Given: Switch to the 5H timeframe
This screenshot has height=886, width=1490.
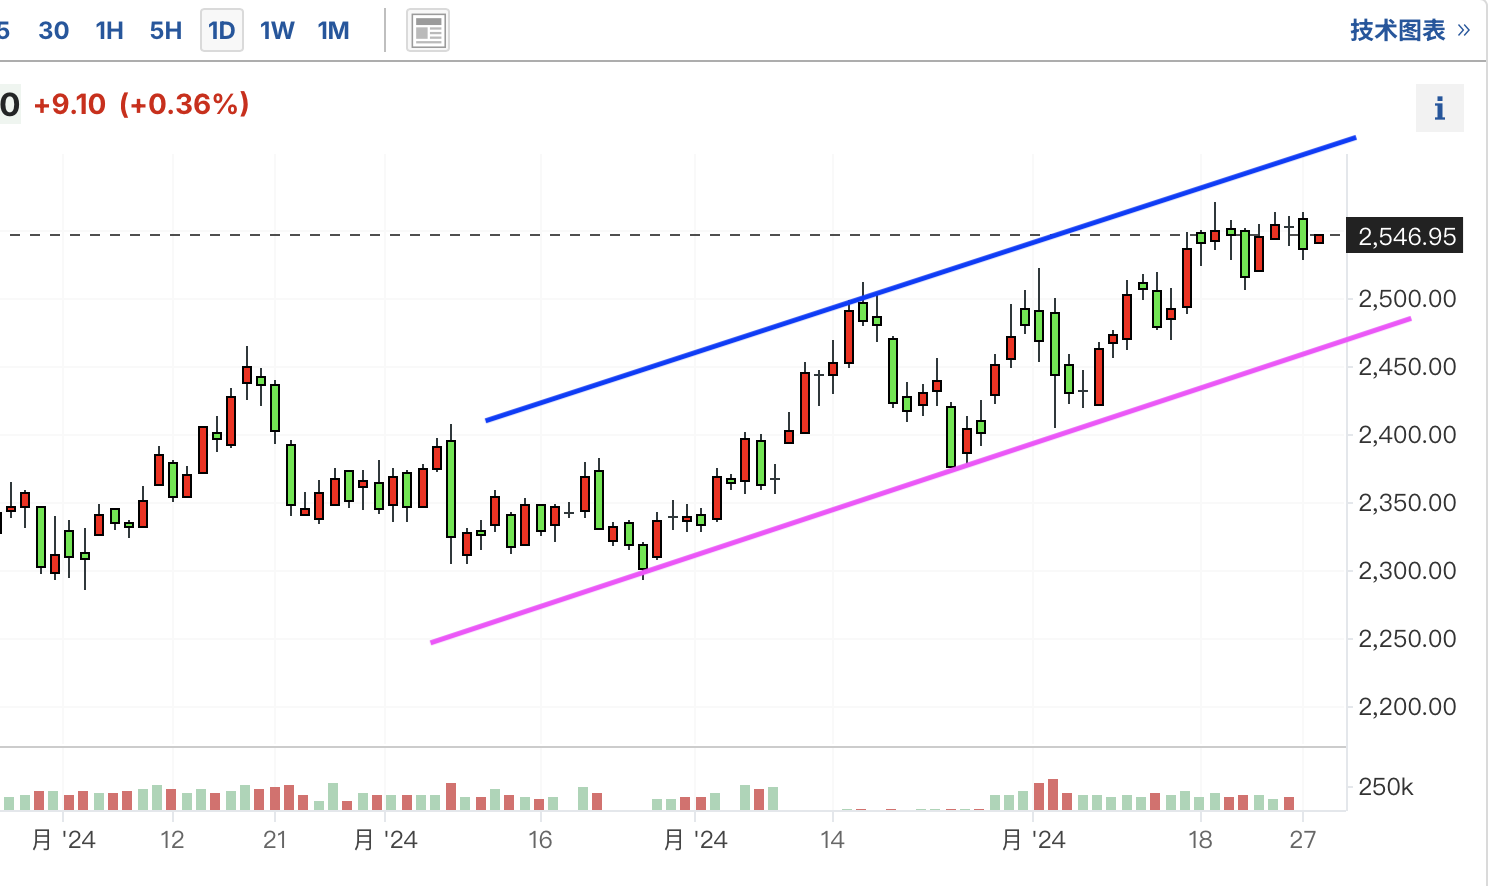Looking at the screenshot, I should (x=166, y=31).
